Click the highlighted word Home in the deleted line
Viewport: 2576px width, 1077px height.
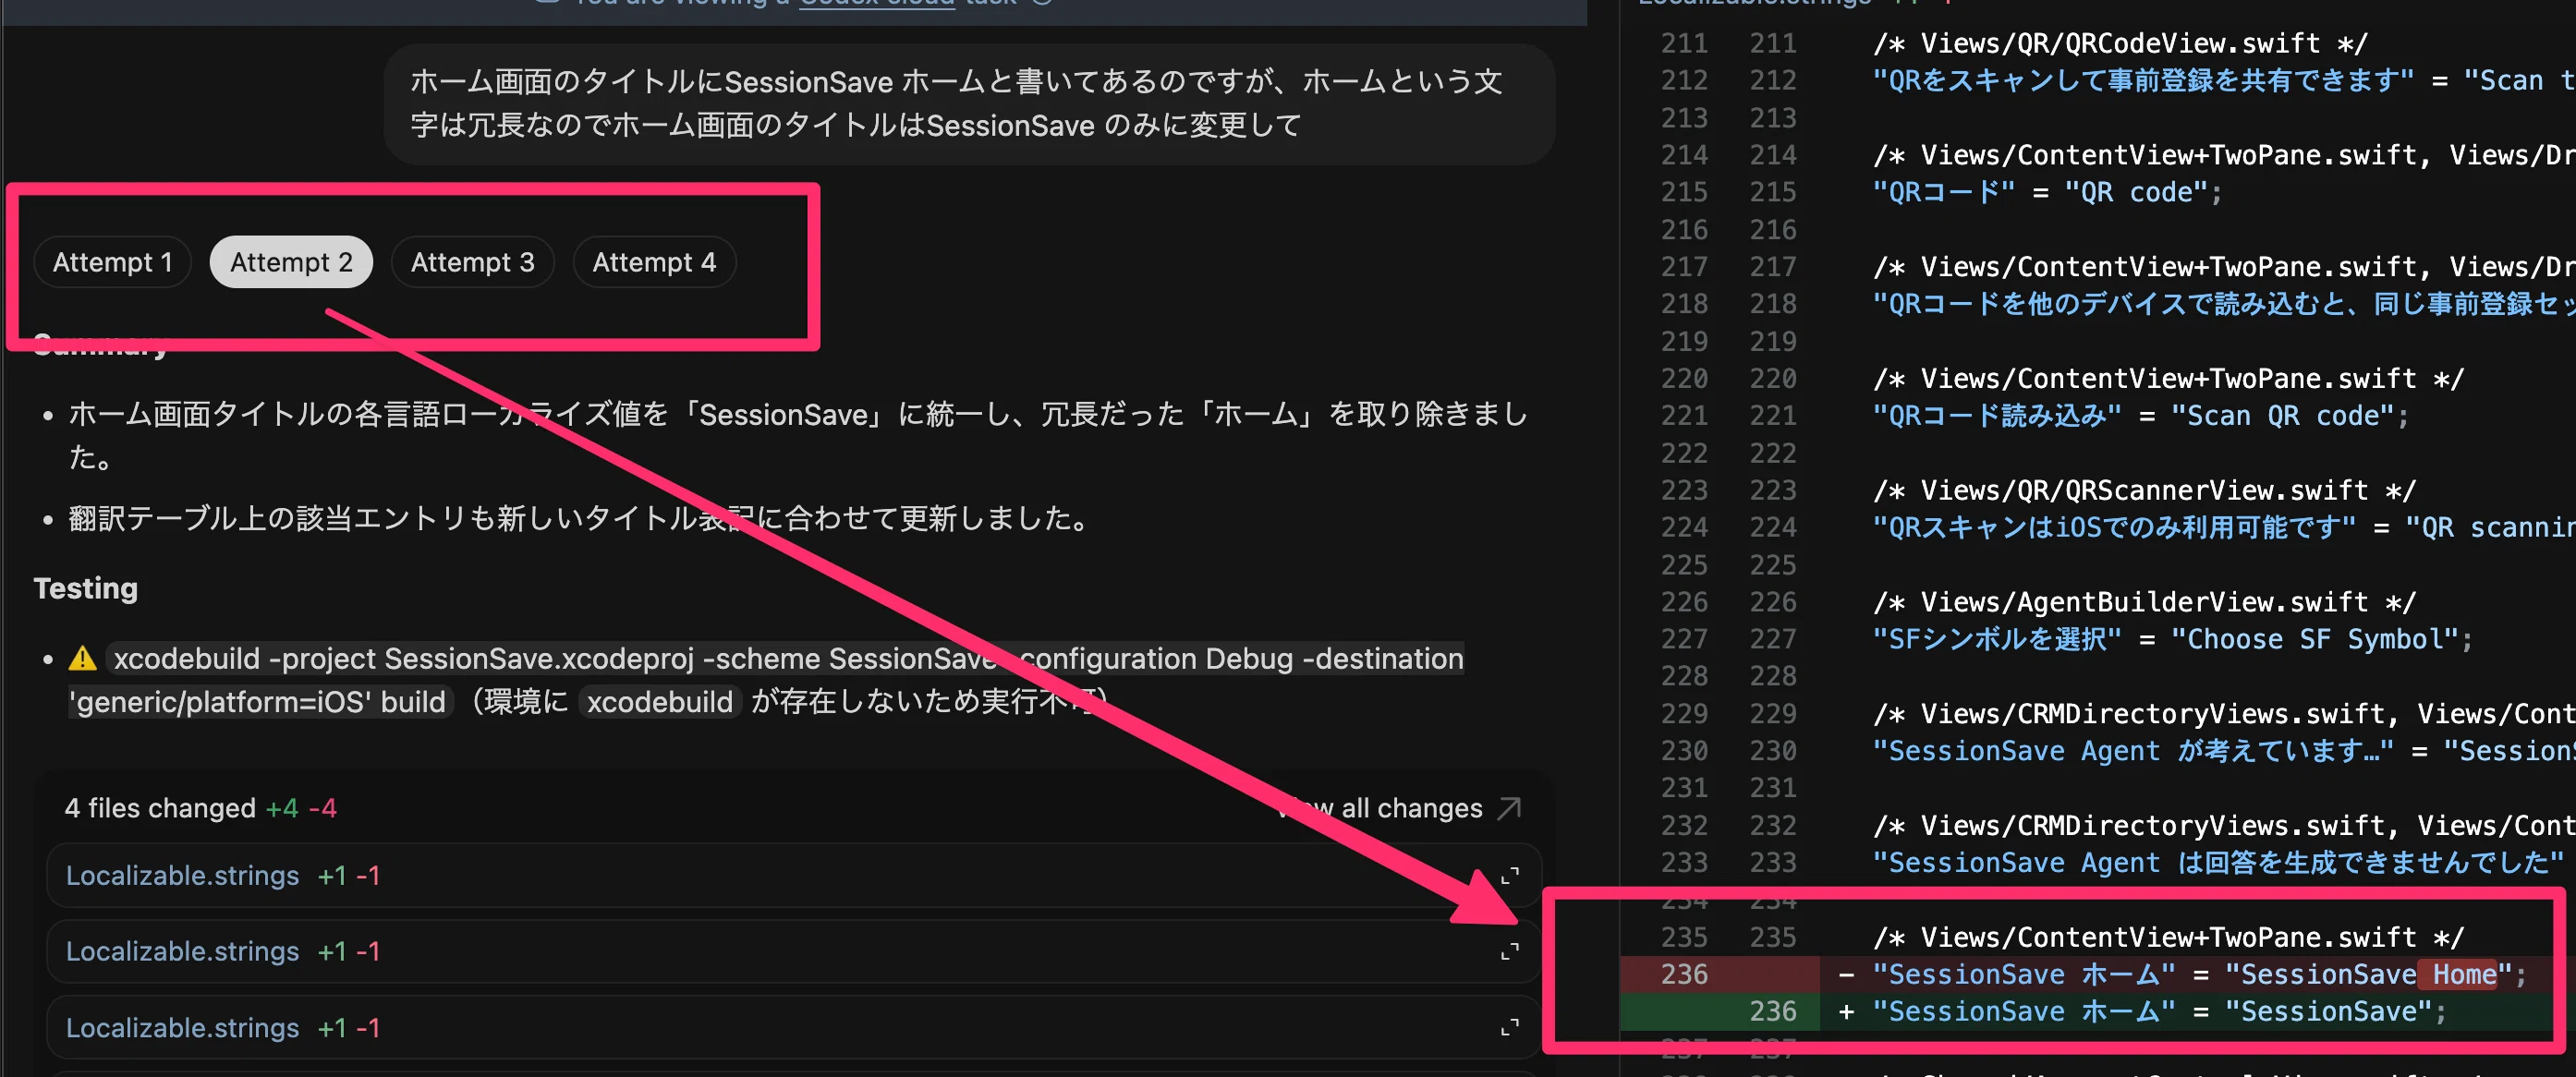click(x=2464, y=974)
